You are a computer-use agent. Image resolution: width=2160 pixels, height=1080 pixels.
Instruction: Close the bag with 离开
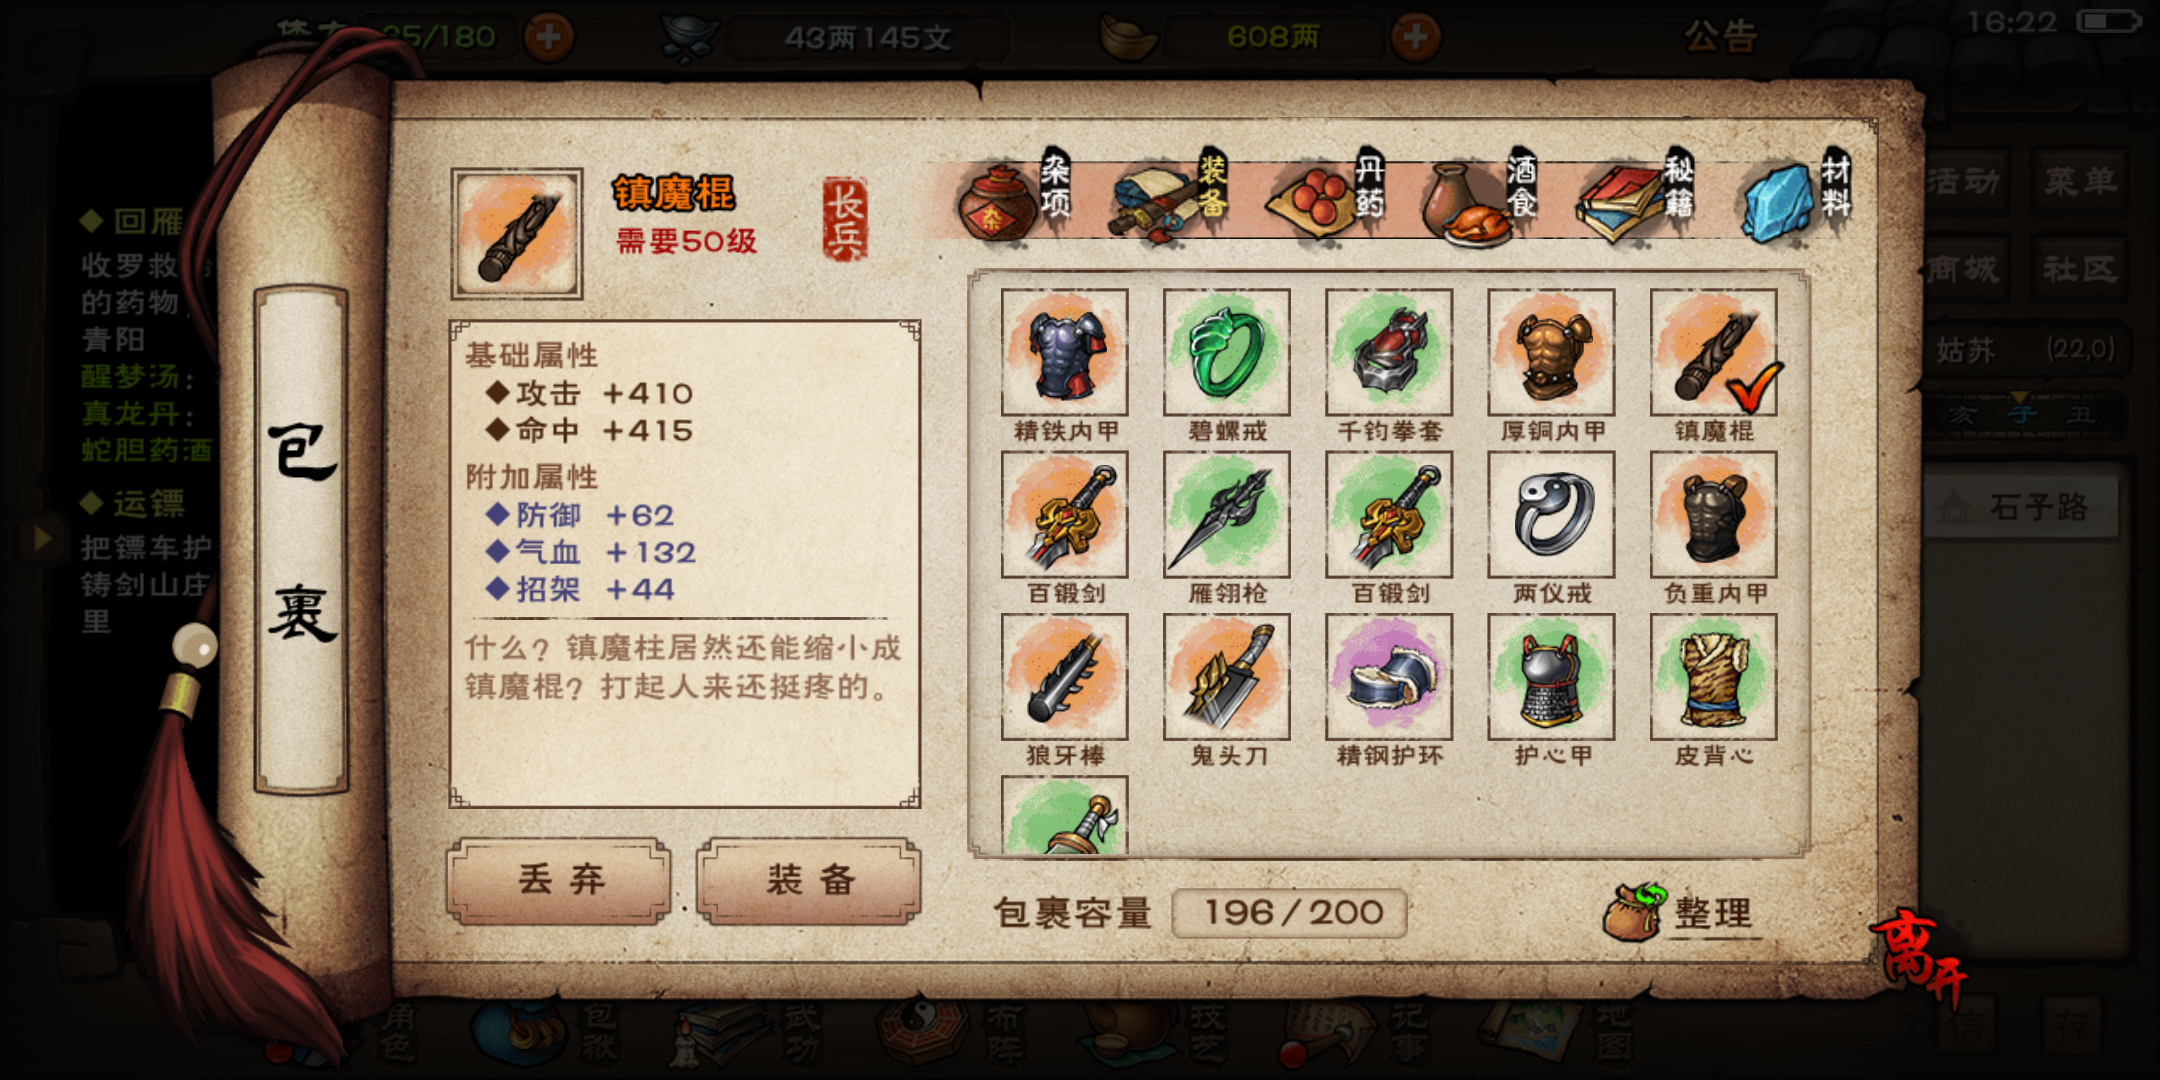(x=1918, y=957)
